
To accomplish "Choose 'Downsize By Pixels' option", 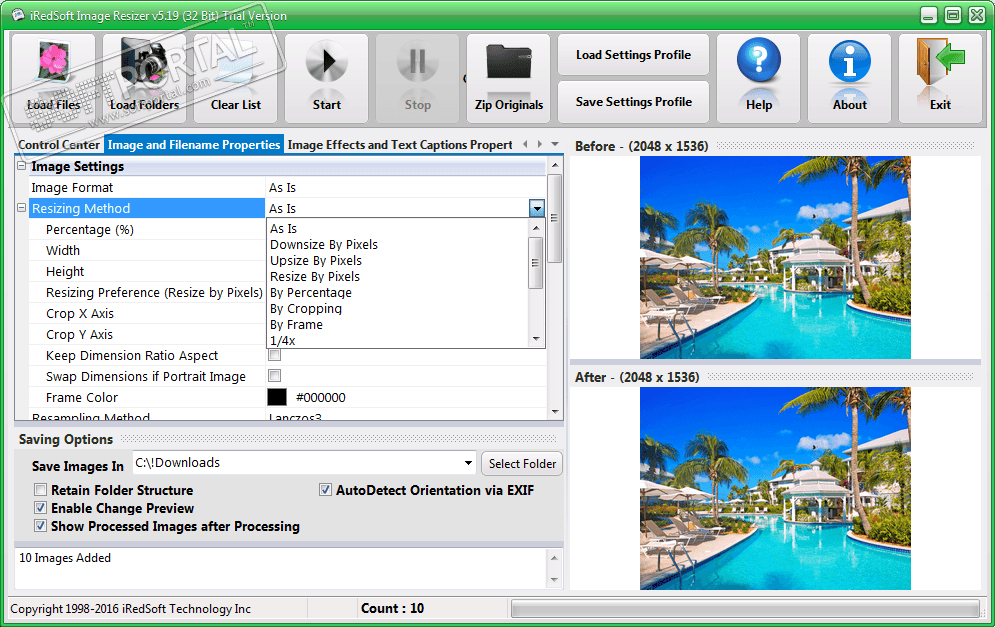I will click(x=398, y=244).
